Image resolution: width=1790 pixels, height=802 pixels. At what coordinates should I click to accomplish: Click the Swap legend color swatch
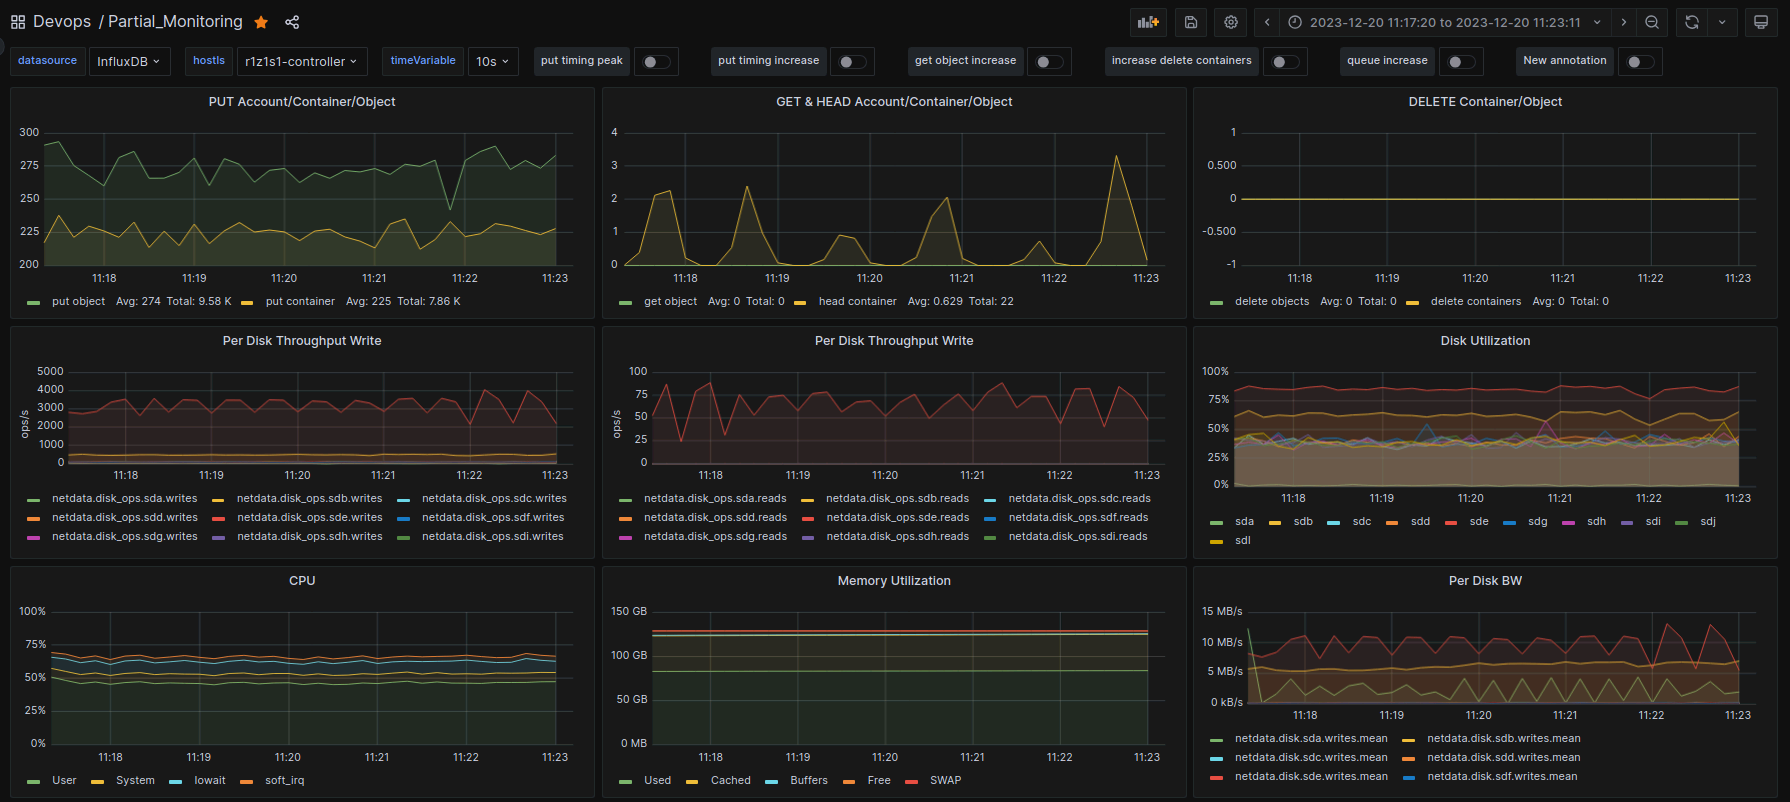[x=911, y=781]
